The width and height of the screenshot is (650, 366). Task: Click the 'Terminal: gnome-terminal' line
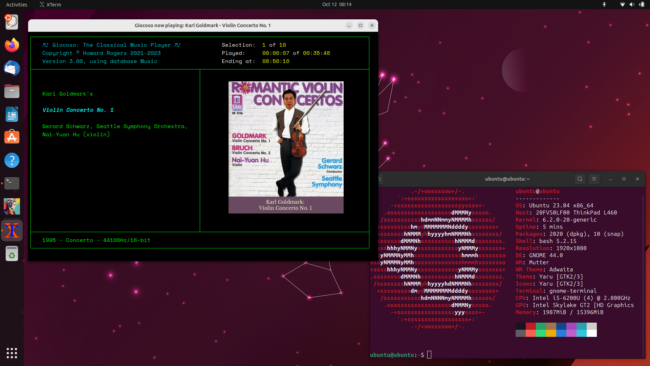pyautogui.click(x=556, y=291)
